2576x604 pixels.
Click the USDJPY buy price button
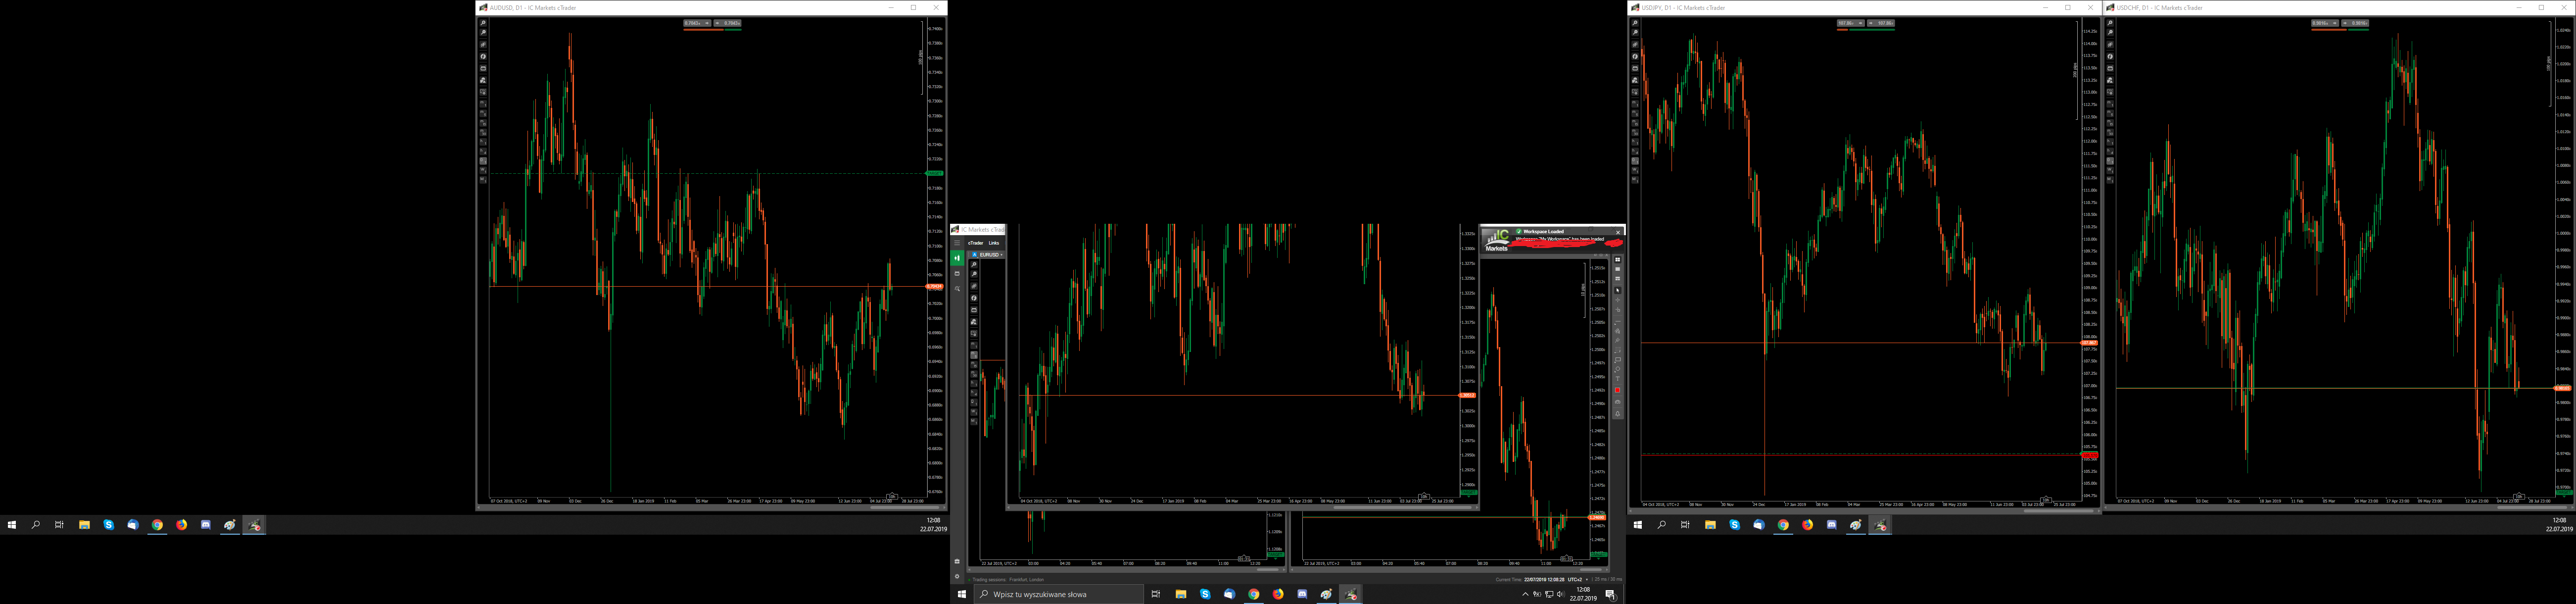[x=1881, y=23]
